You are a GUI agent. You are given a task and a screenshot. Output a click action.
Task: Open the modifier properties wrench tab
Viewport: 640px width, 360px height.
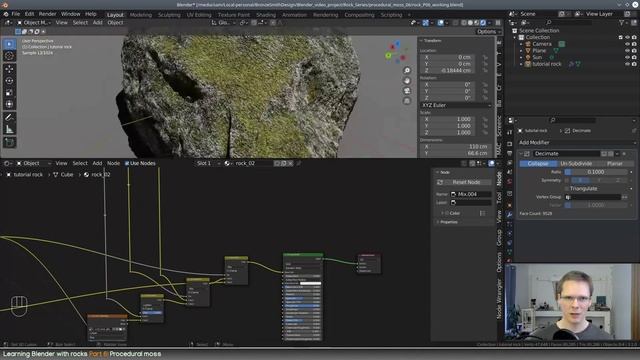(509, 214)
